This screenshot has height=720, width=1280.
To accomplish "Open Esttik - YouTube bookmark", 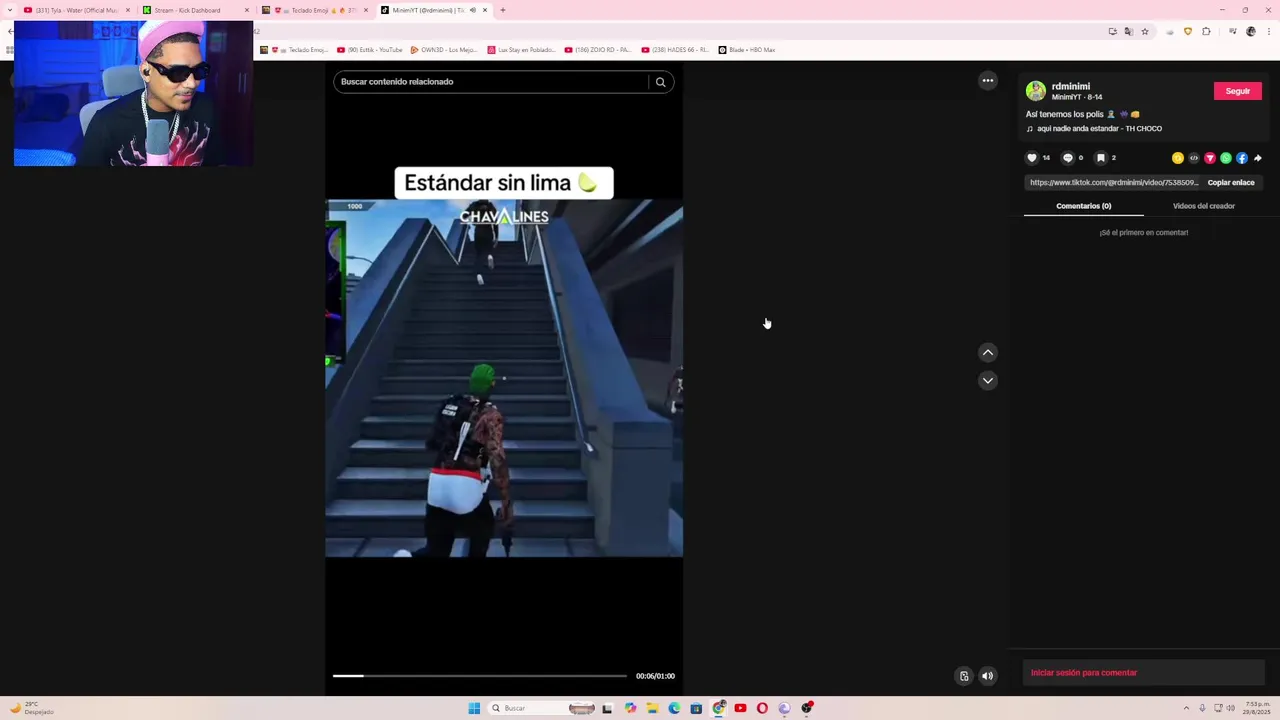I will coord(370,50).
